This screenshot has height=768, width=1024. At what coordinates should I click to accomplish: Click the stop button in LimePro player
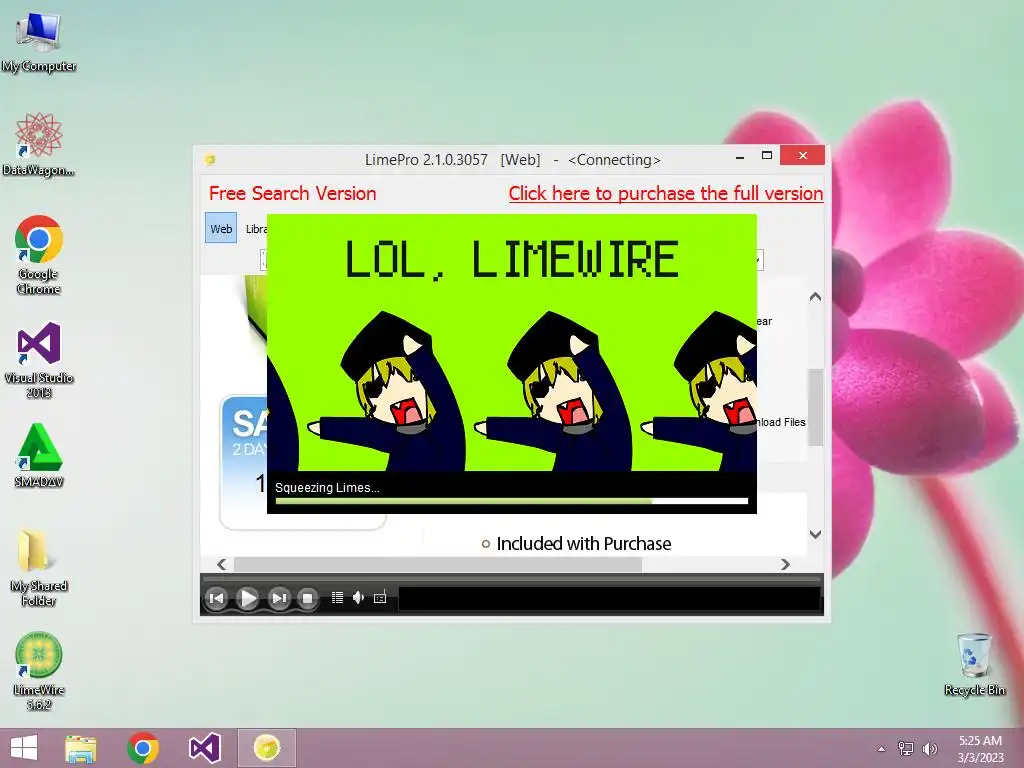point(308,598)
